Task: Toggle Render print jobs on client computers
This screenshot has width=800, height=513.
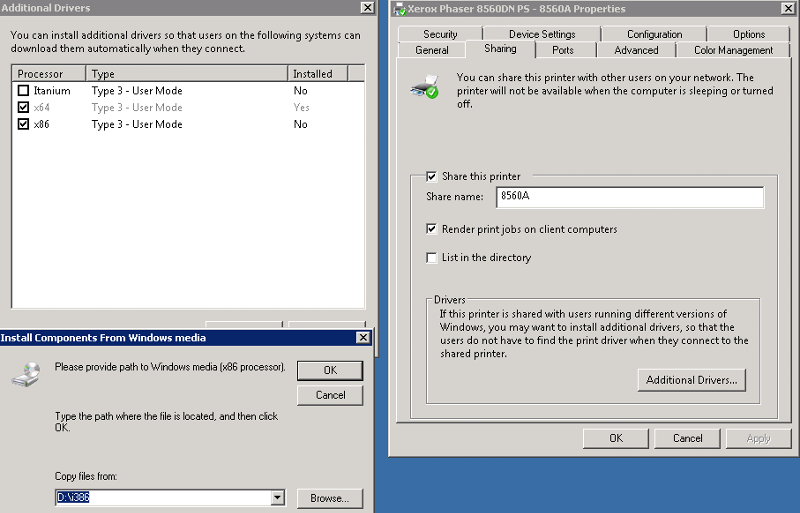Action: tap(432, 229)
